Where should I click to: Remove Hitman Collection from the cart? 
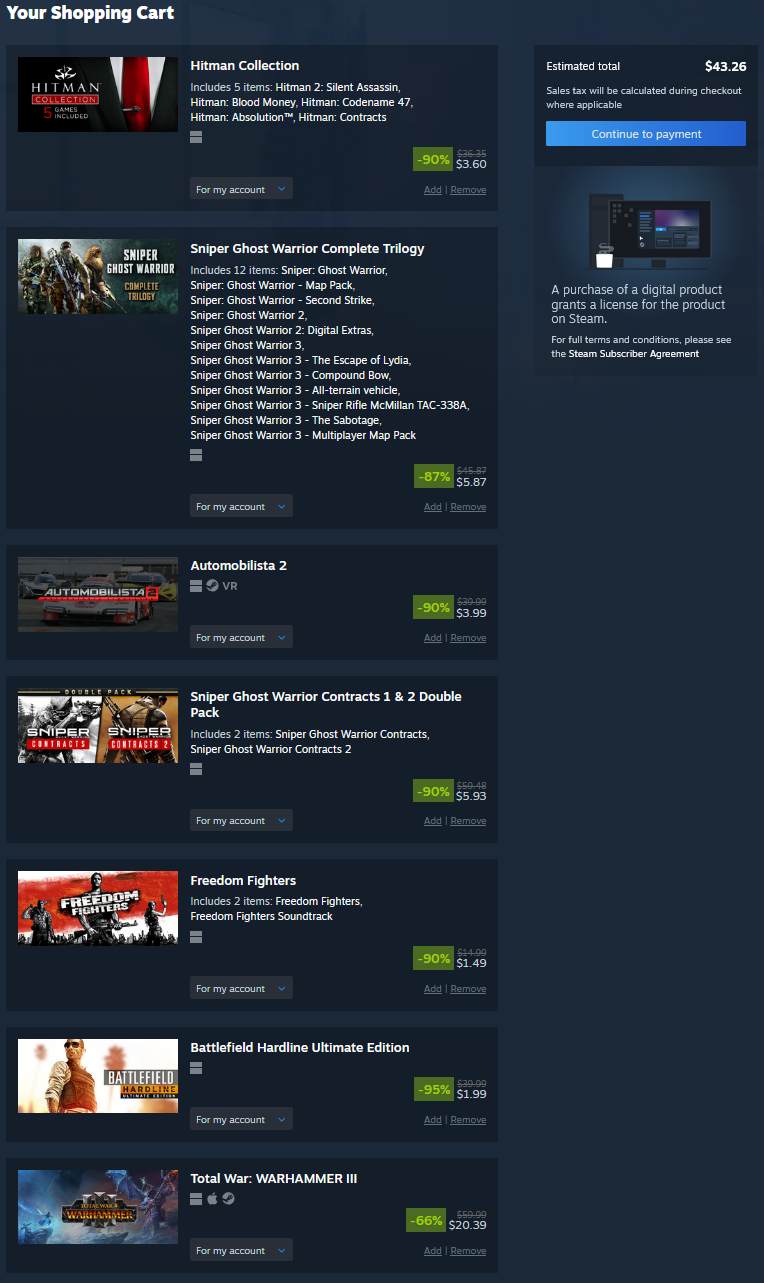click(468, 190)
